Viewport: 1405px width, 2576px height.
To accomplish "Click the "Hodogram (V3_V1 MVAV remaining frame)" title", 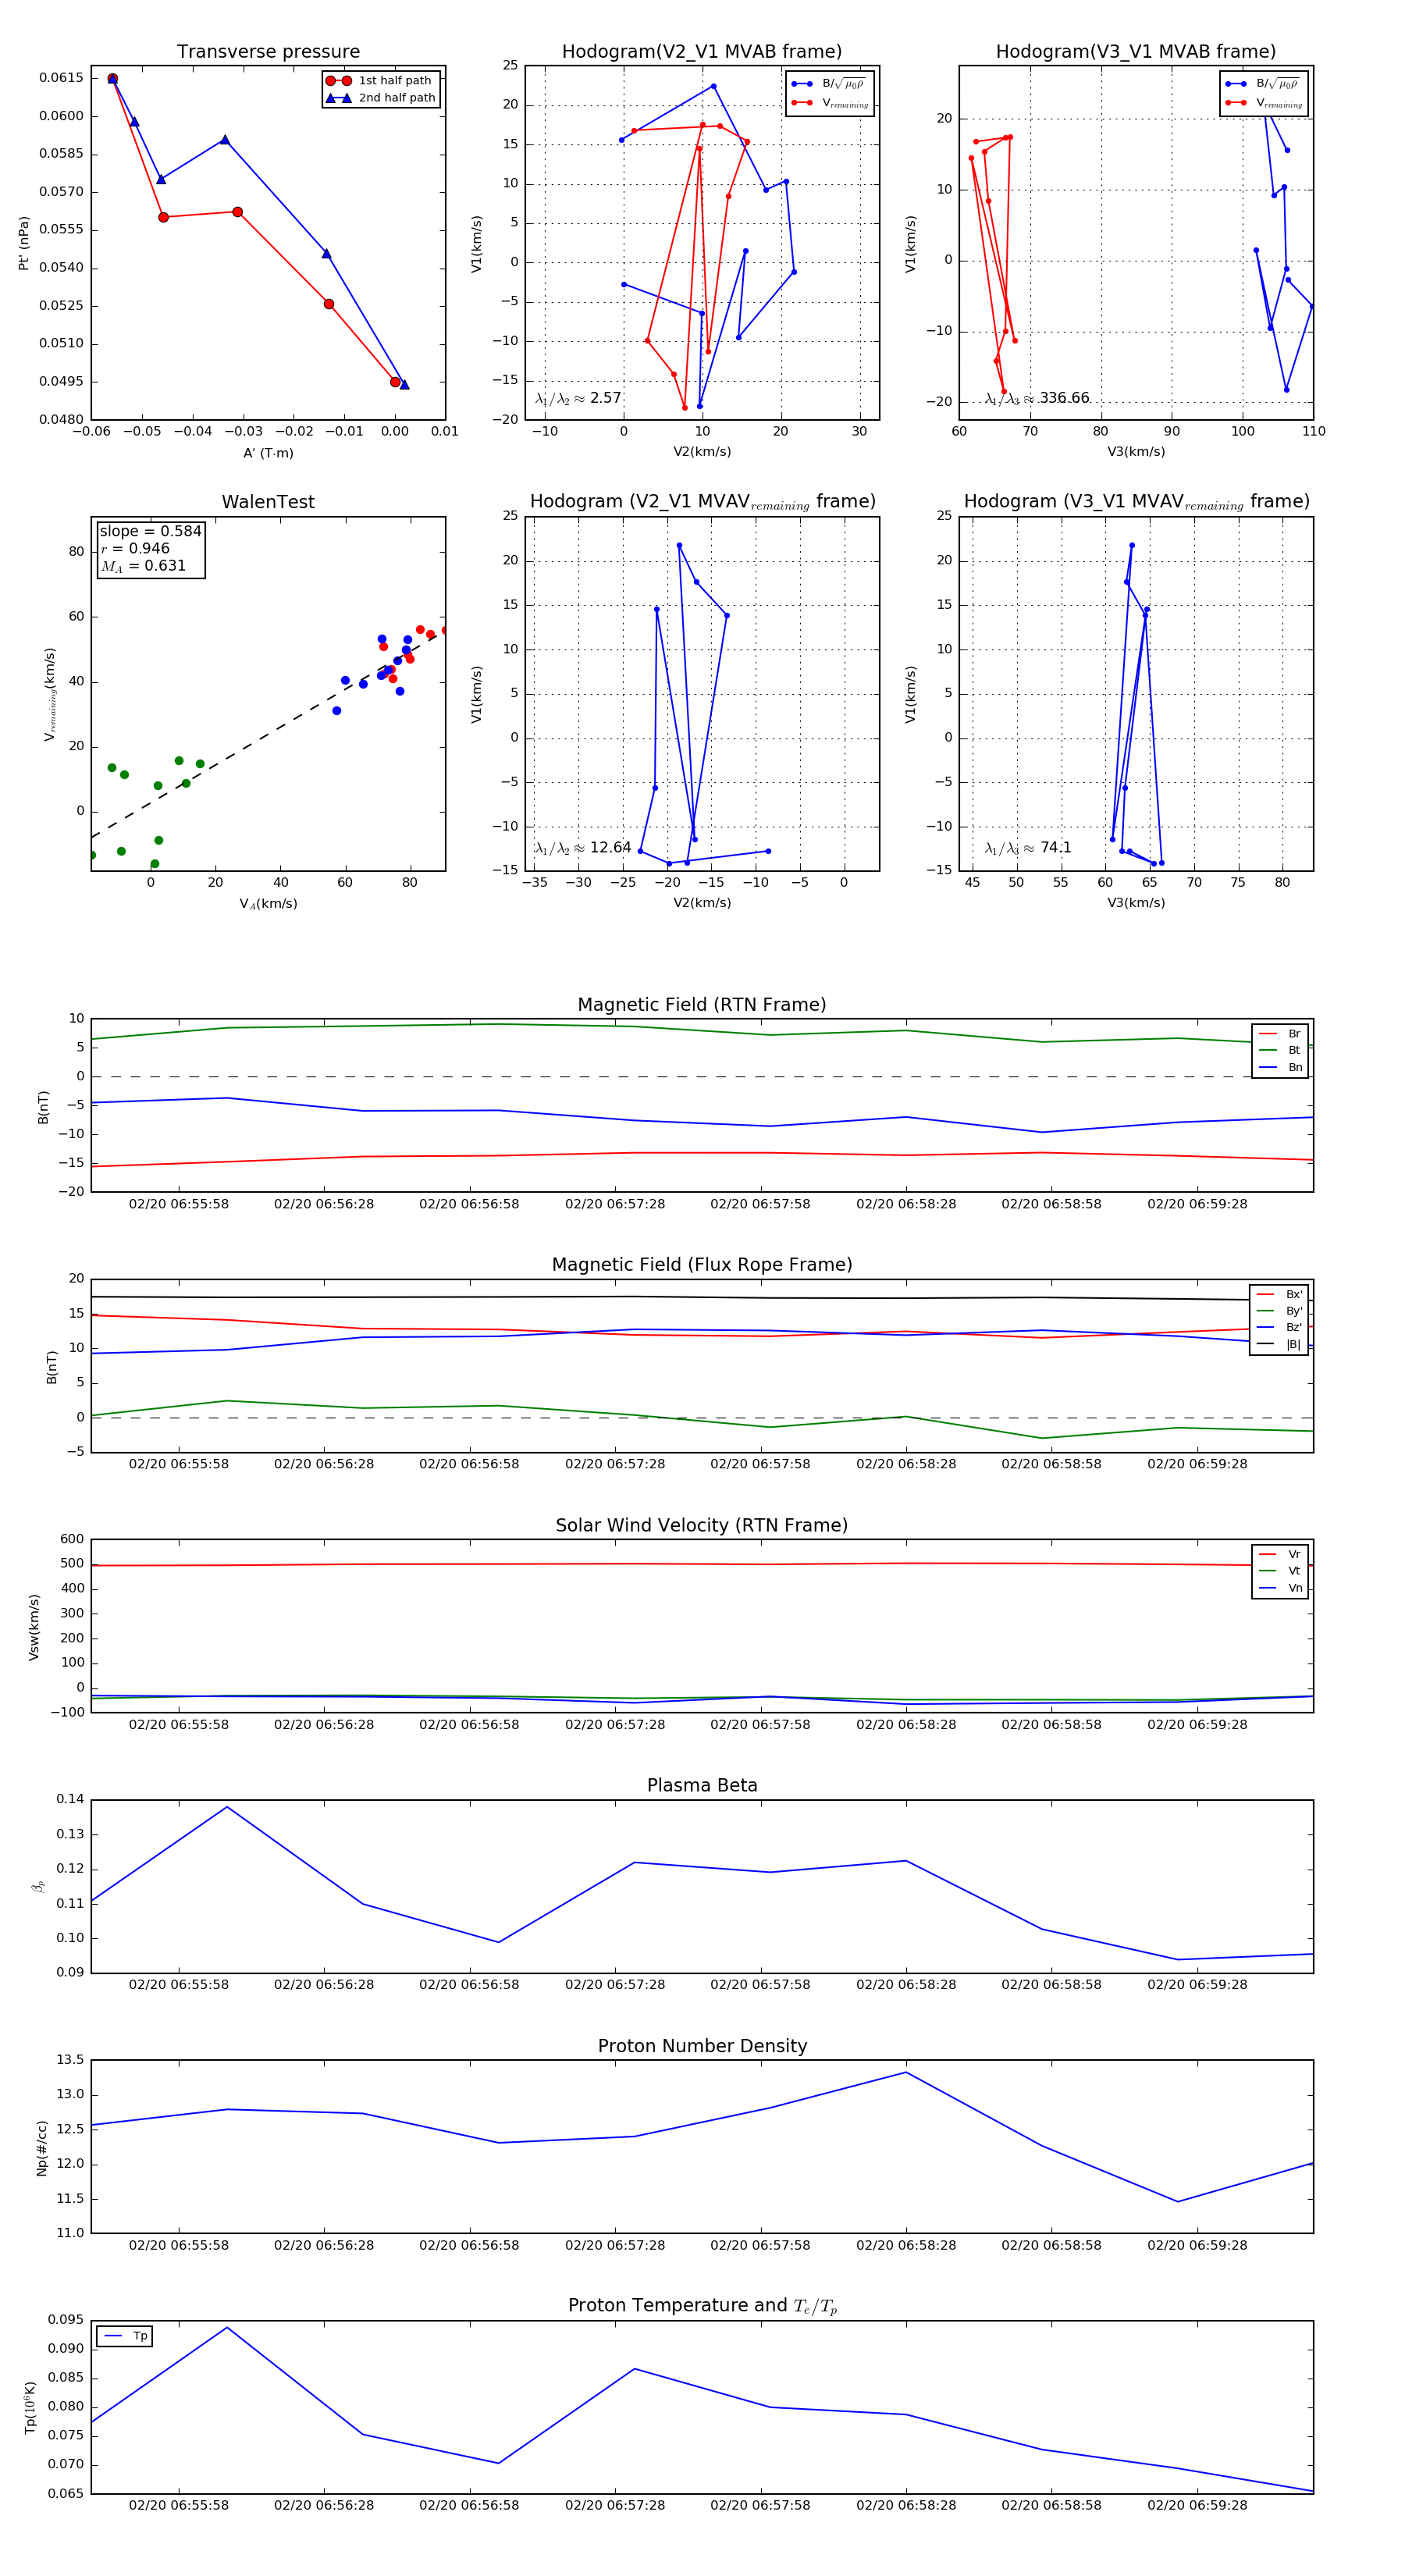I will click(x=1136, y=502).
